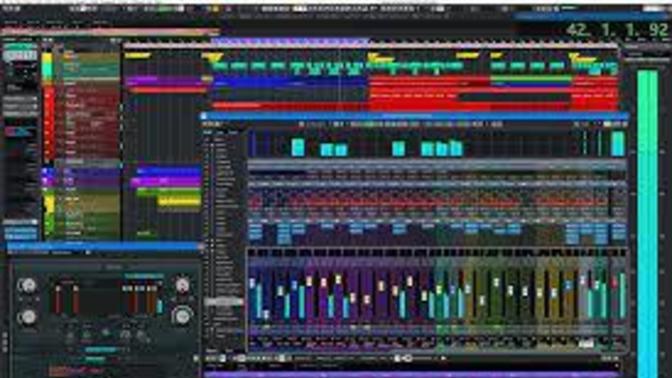Select the green clip above the yellow clip
This screenshot has height=378, width=672.
point(169,192)
